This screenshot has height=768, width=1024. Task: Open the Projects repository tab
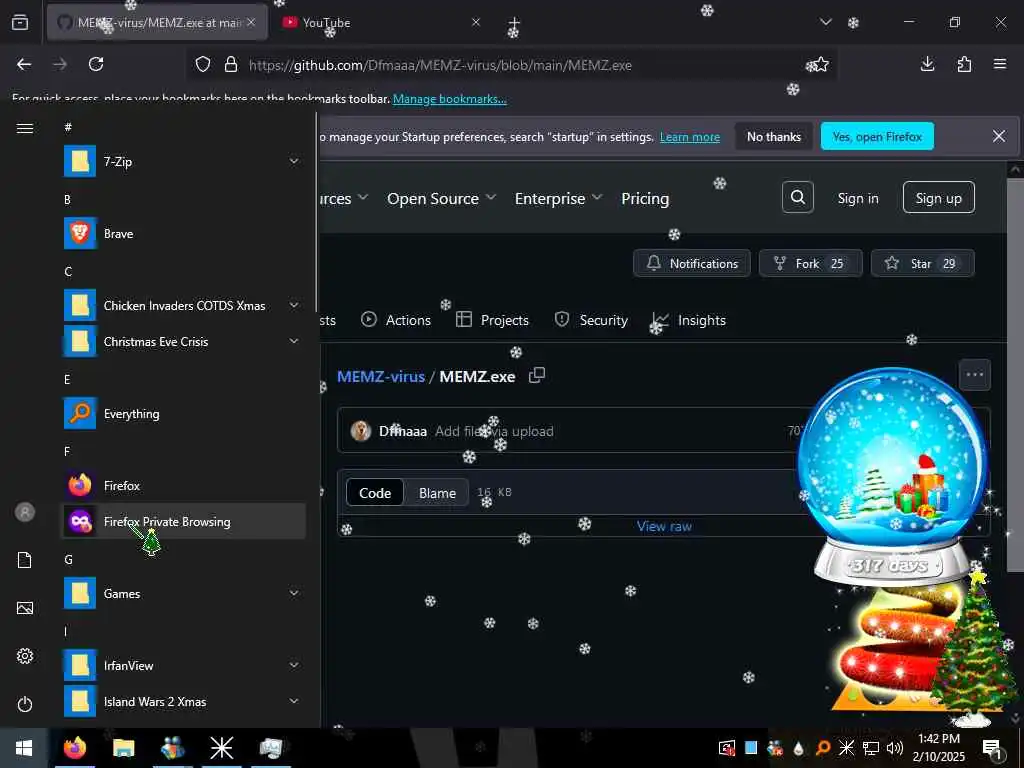(x=492, y=320)
